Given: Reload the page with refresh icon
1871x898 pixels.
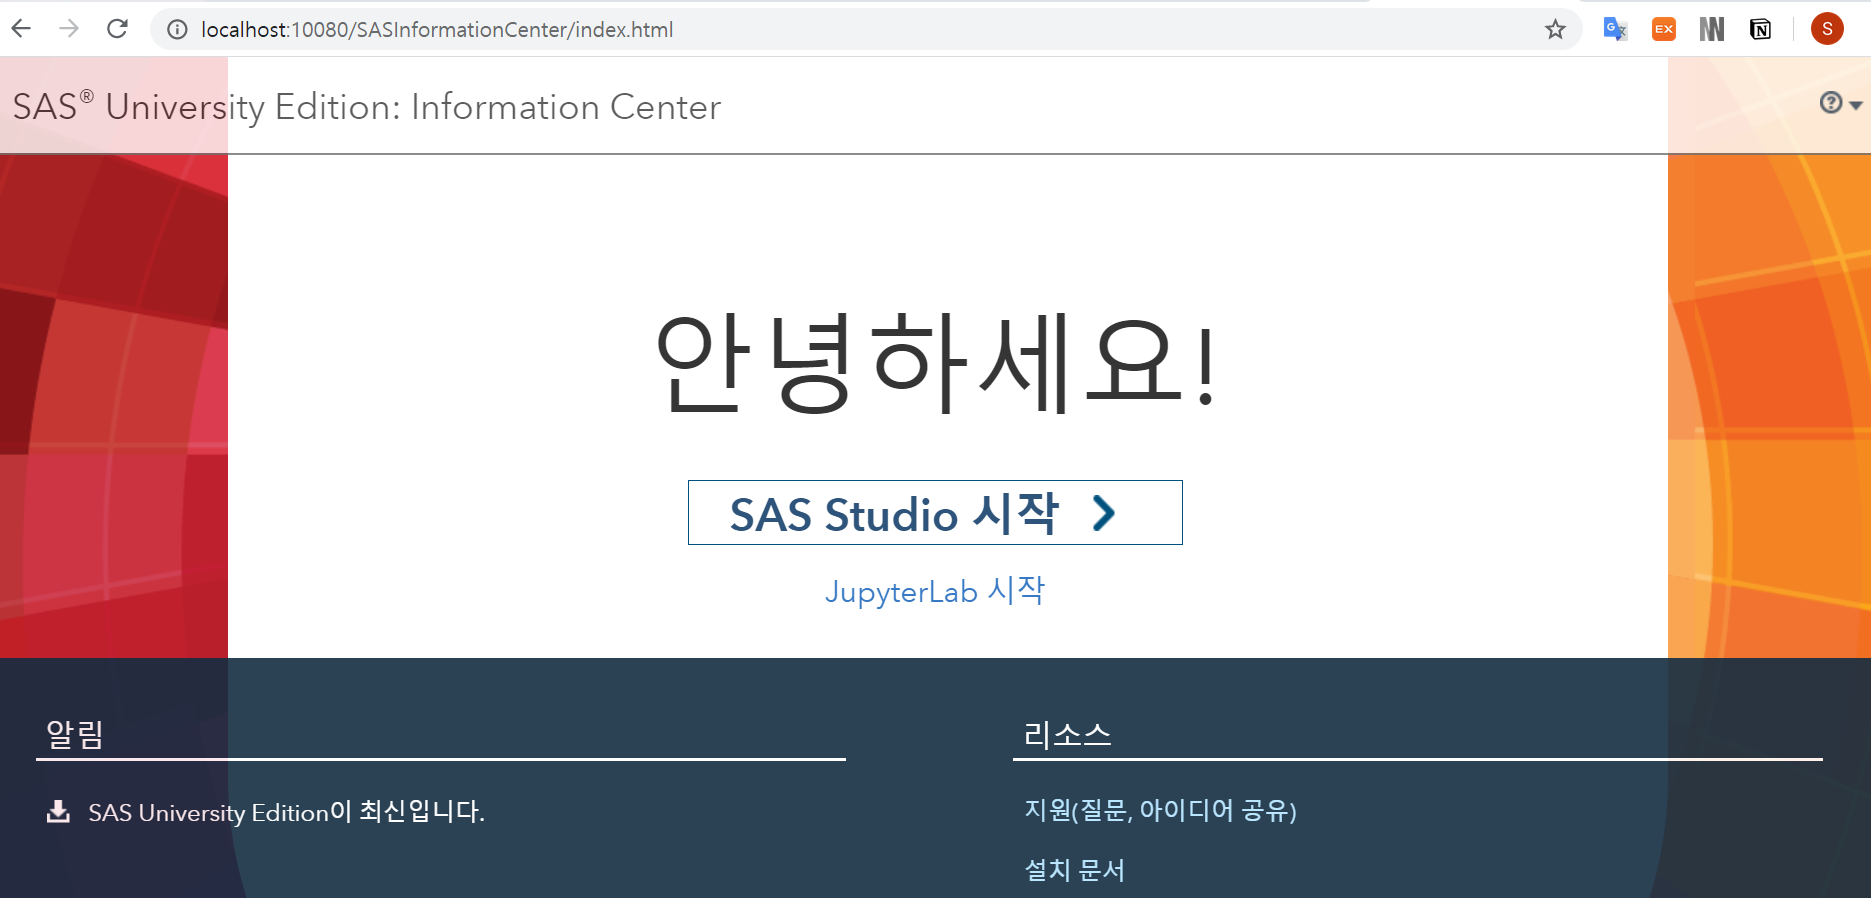Looking at the screenshot, I should tap(117, 29).
